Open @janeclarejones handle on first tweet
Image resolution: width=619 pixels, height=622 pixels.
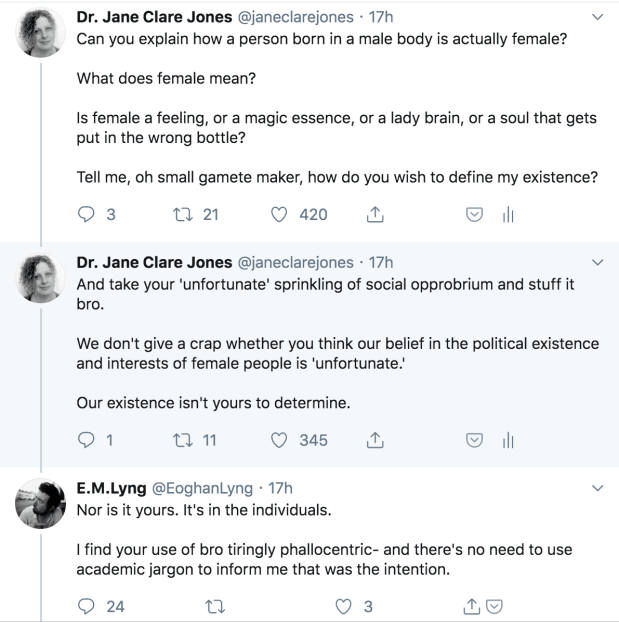(294, 15)
